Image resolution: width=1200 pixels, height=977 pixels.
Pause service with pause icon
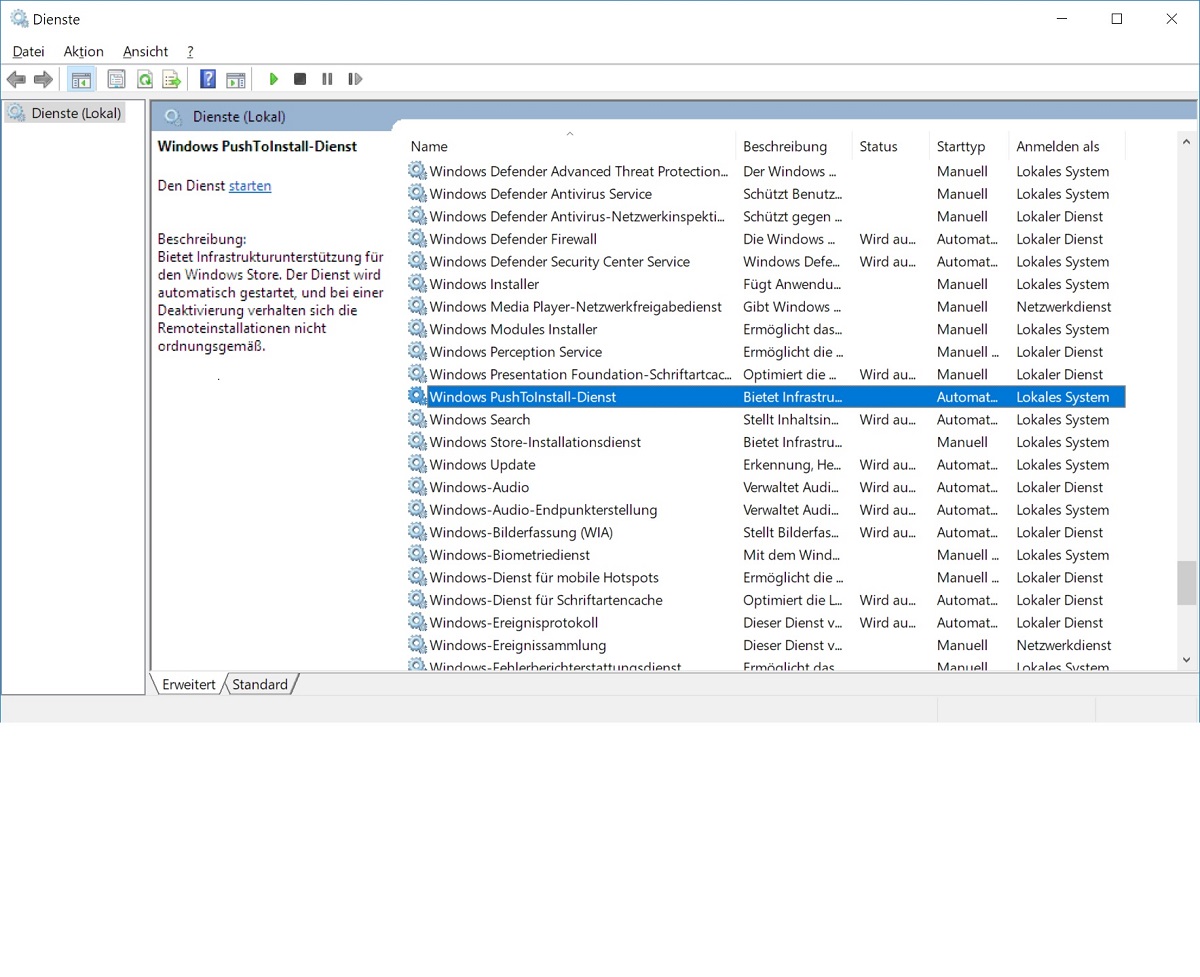[327, 79]
